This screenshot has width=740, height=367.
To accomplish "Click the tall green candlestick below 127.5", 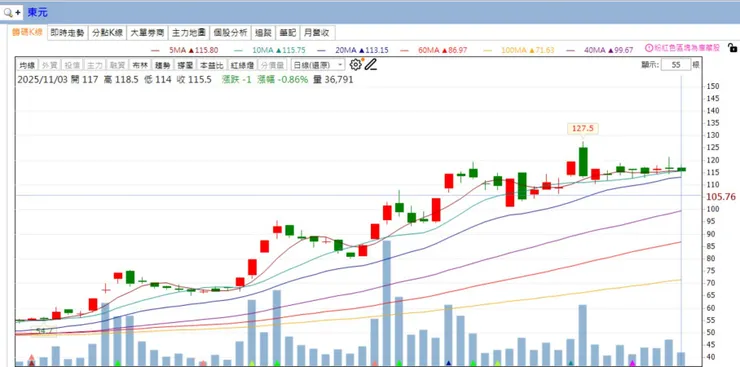I will pyautogui.click(x=583, y=162).
